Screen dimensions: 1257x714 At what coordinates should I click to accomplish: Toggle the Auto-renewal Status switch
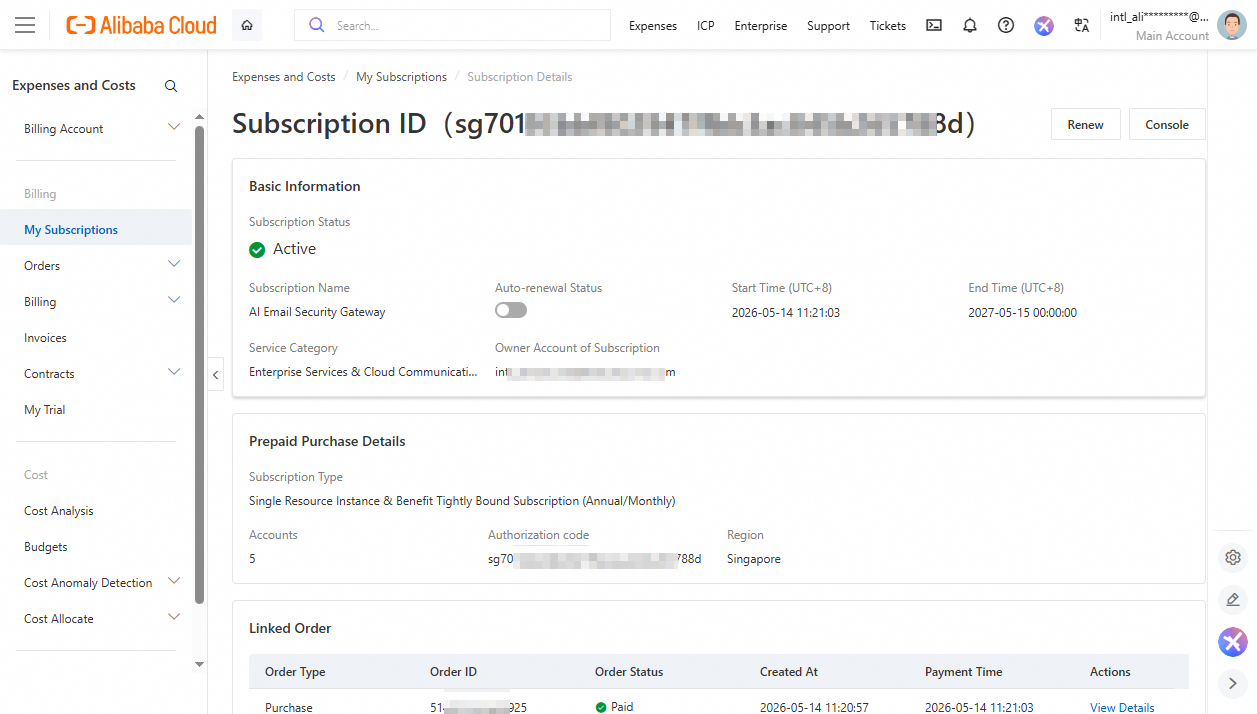click(511, 311)
